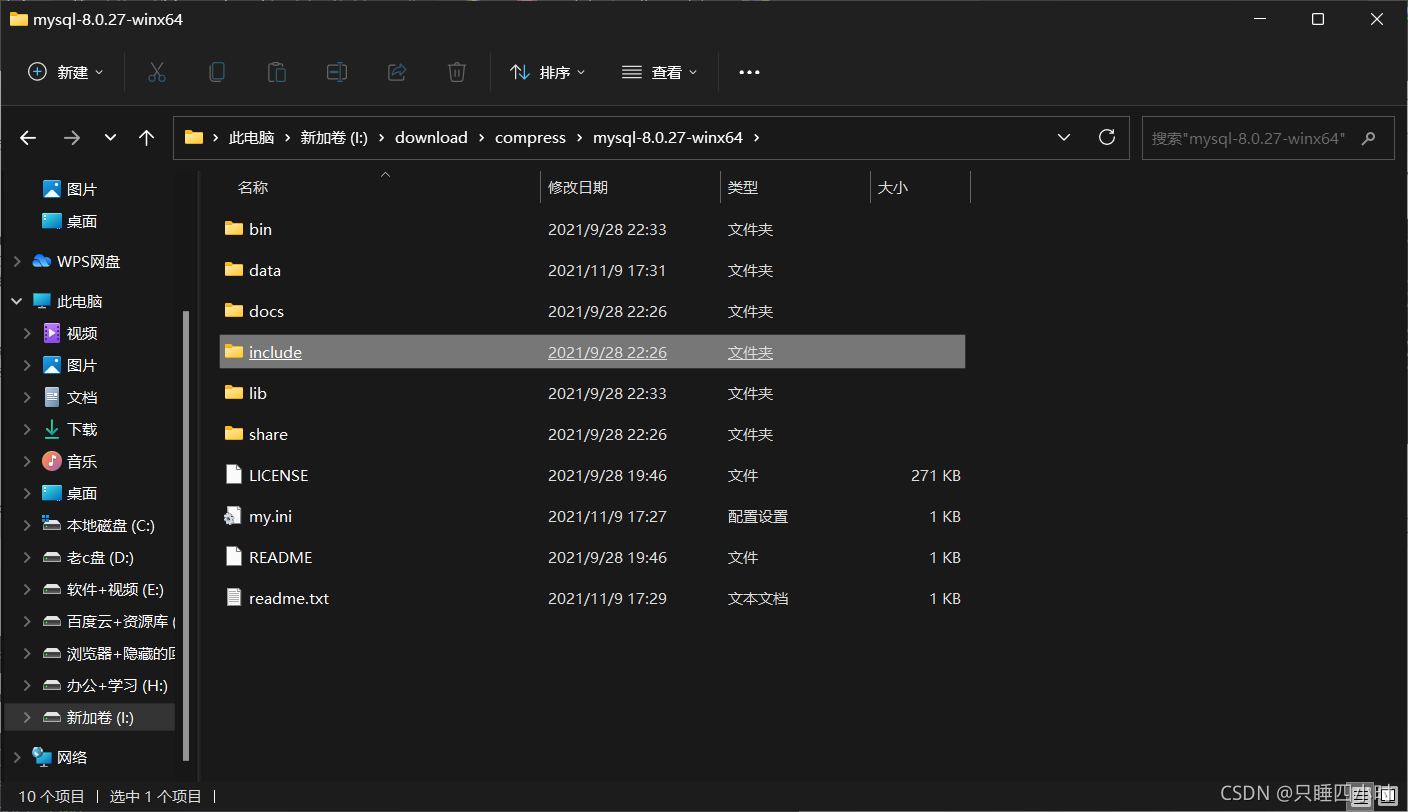Open address bar history dropdown
Screen dimensions: 1408x812
[1064, 137]
